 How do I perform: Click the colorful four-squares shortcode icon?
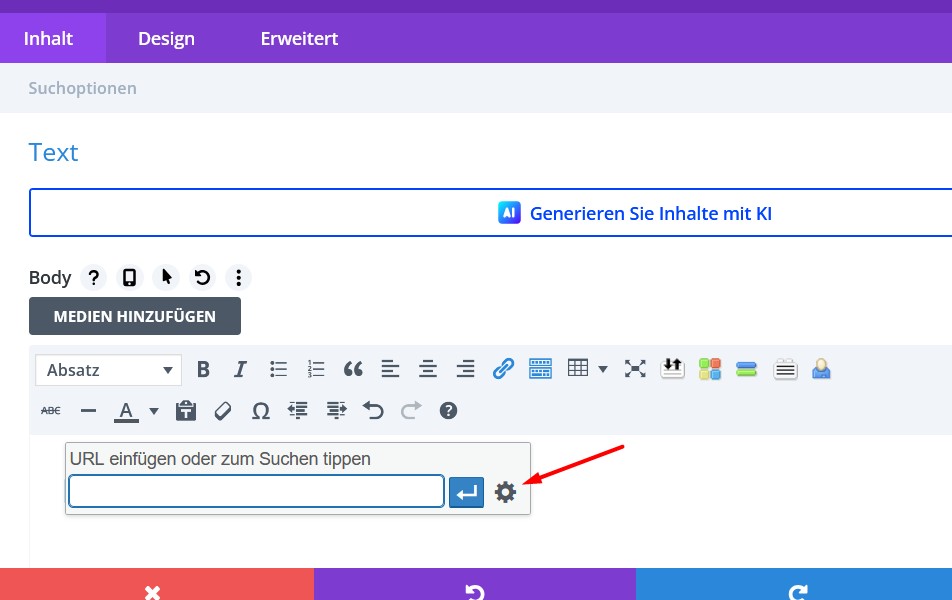710,369
